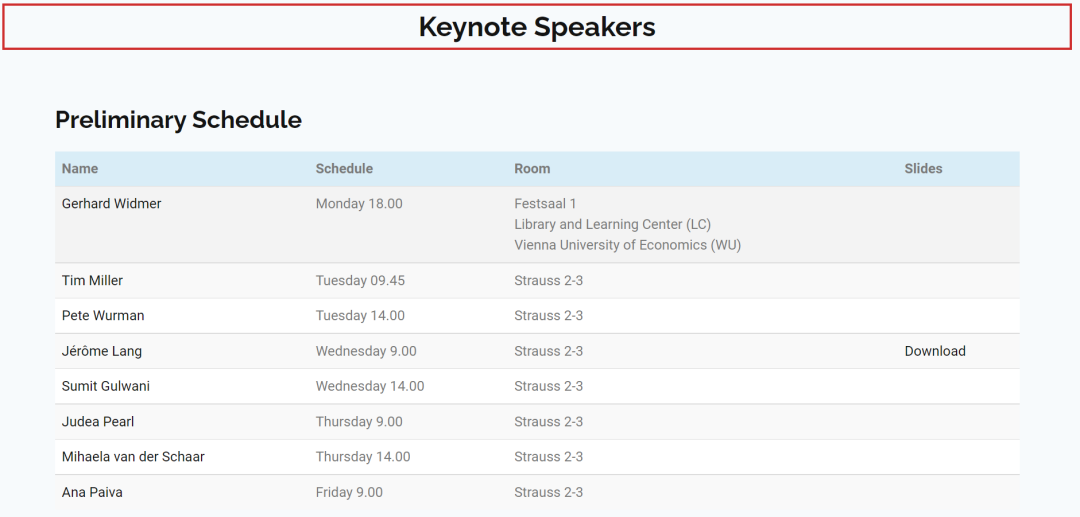Click the Friday 9.00 schedule cell

coord(349,492)
